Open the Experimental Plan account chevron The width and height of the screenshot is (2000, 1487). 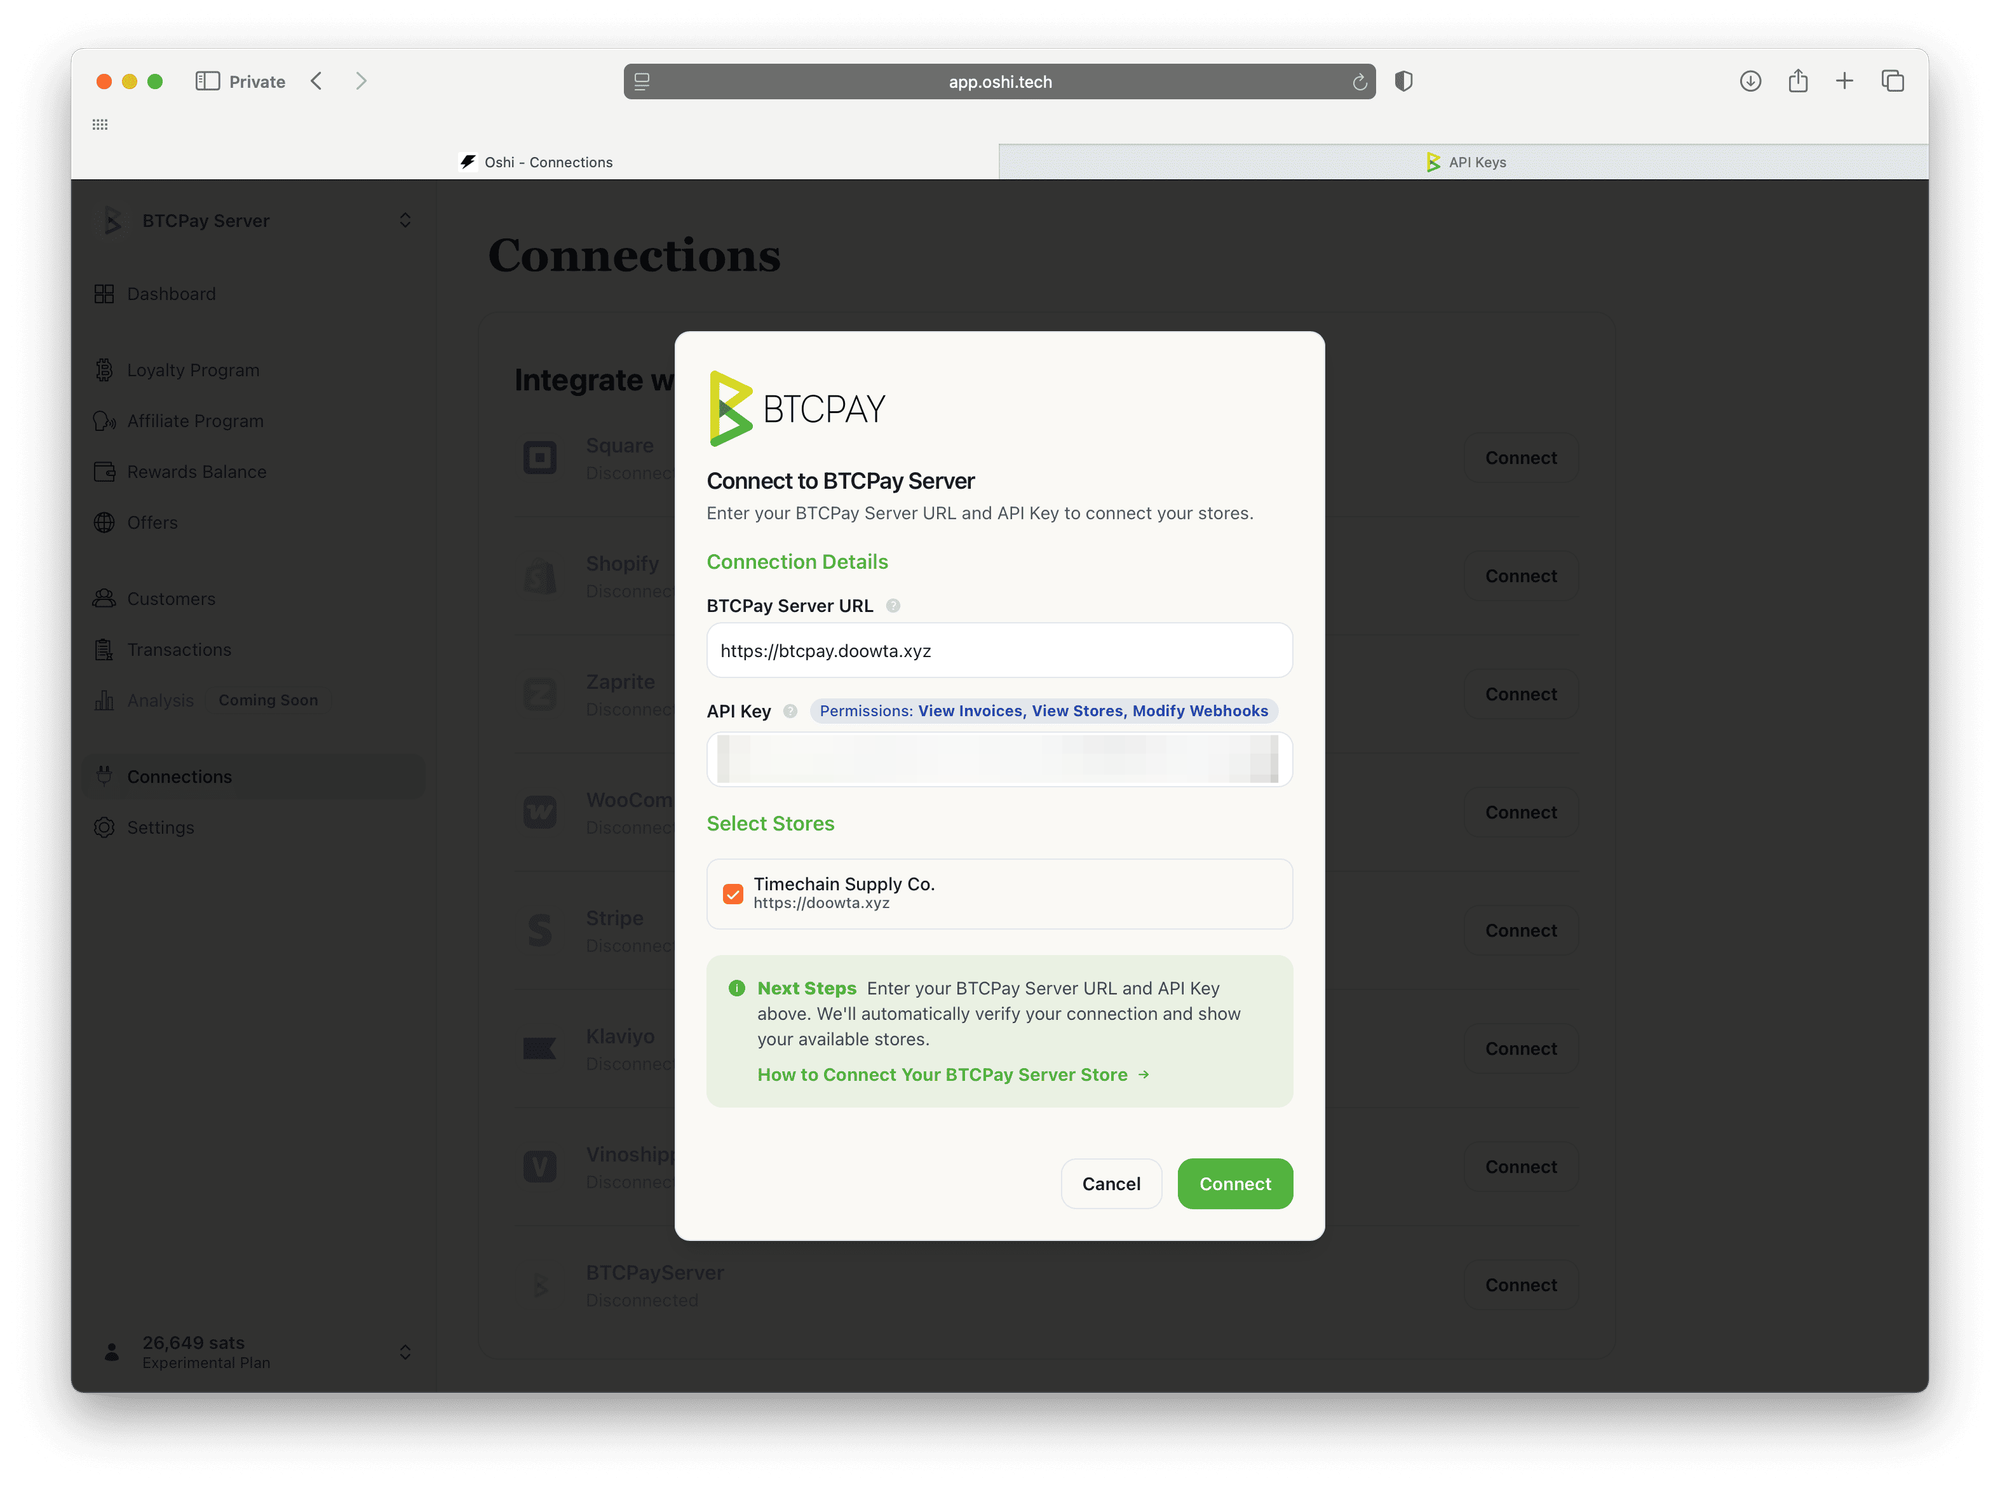(405, 1351)
